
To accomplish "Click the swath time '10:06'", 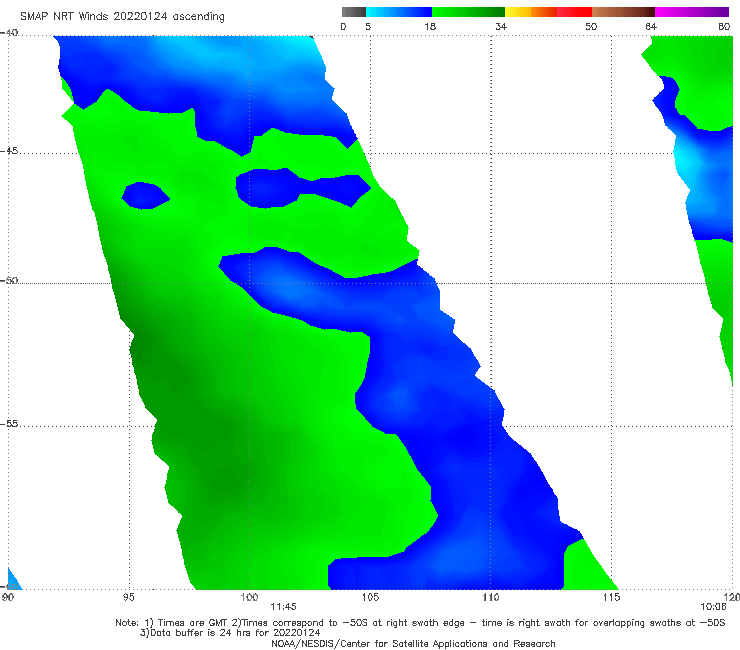I will [x=713, y=607].
